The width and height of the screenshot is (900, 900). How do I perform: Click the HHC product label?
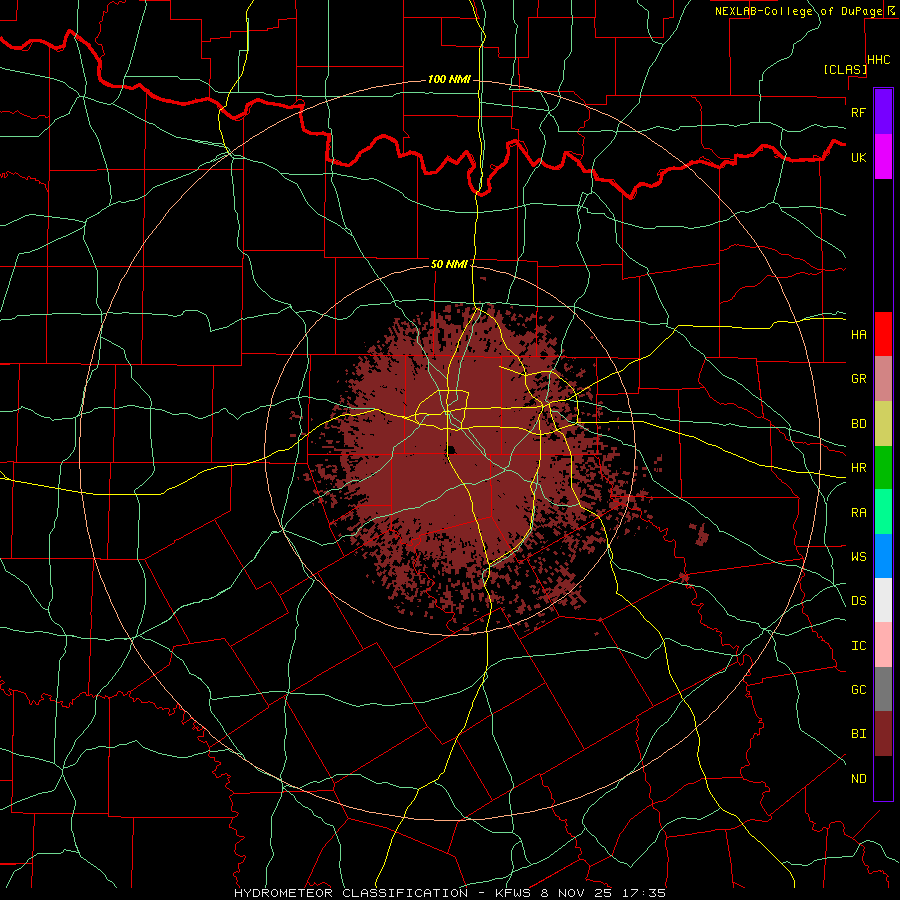point(879,60)
